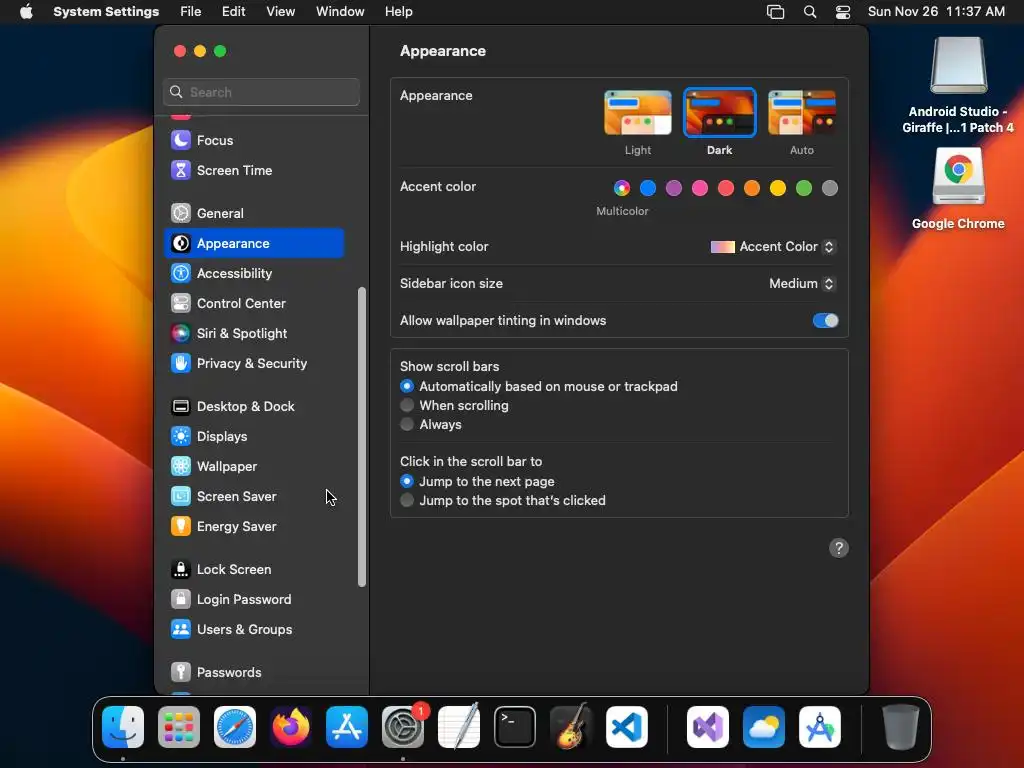Open the Edit menu
The image size is (1024, 768).
233,12
